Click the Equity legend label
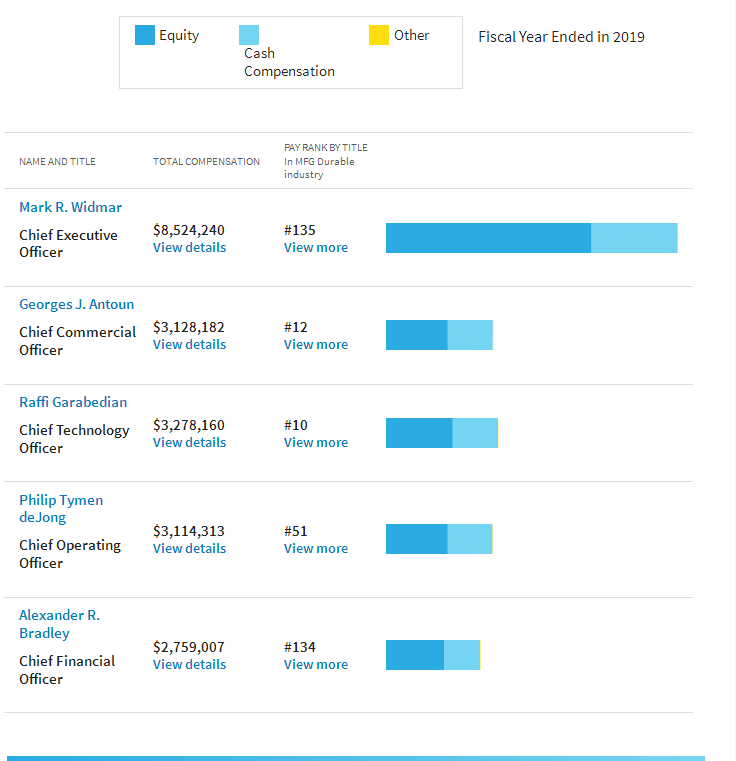736x761 pixels. (179, 35)
